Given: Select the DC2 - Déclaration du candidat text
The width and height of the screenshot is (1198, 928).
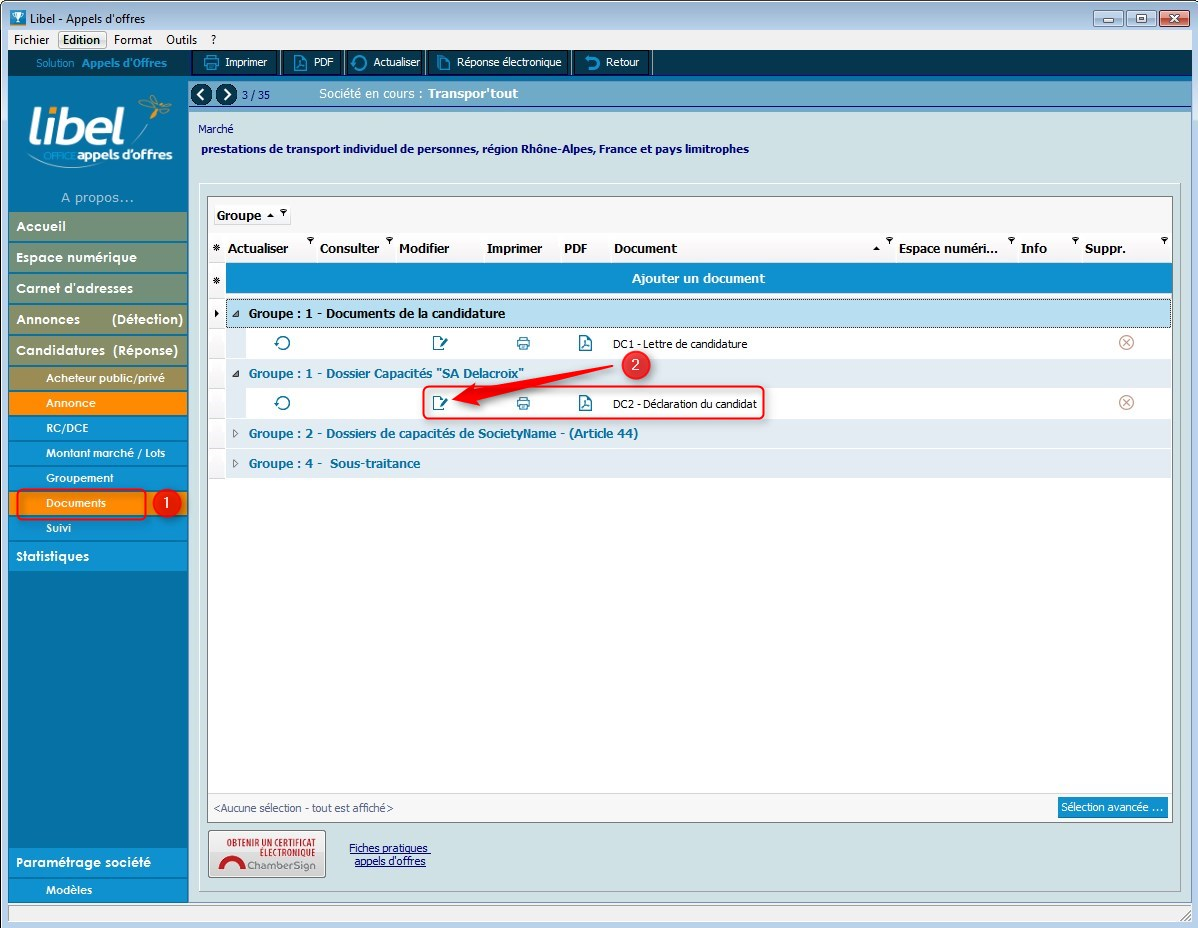Looking at the screenshot, I should (685, 404).
